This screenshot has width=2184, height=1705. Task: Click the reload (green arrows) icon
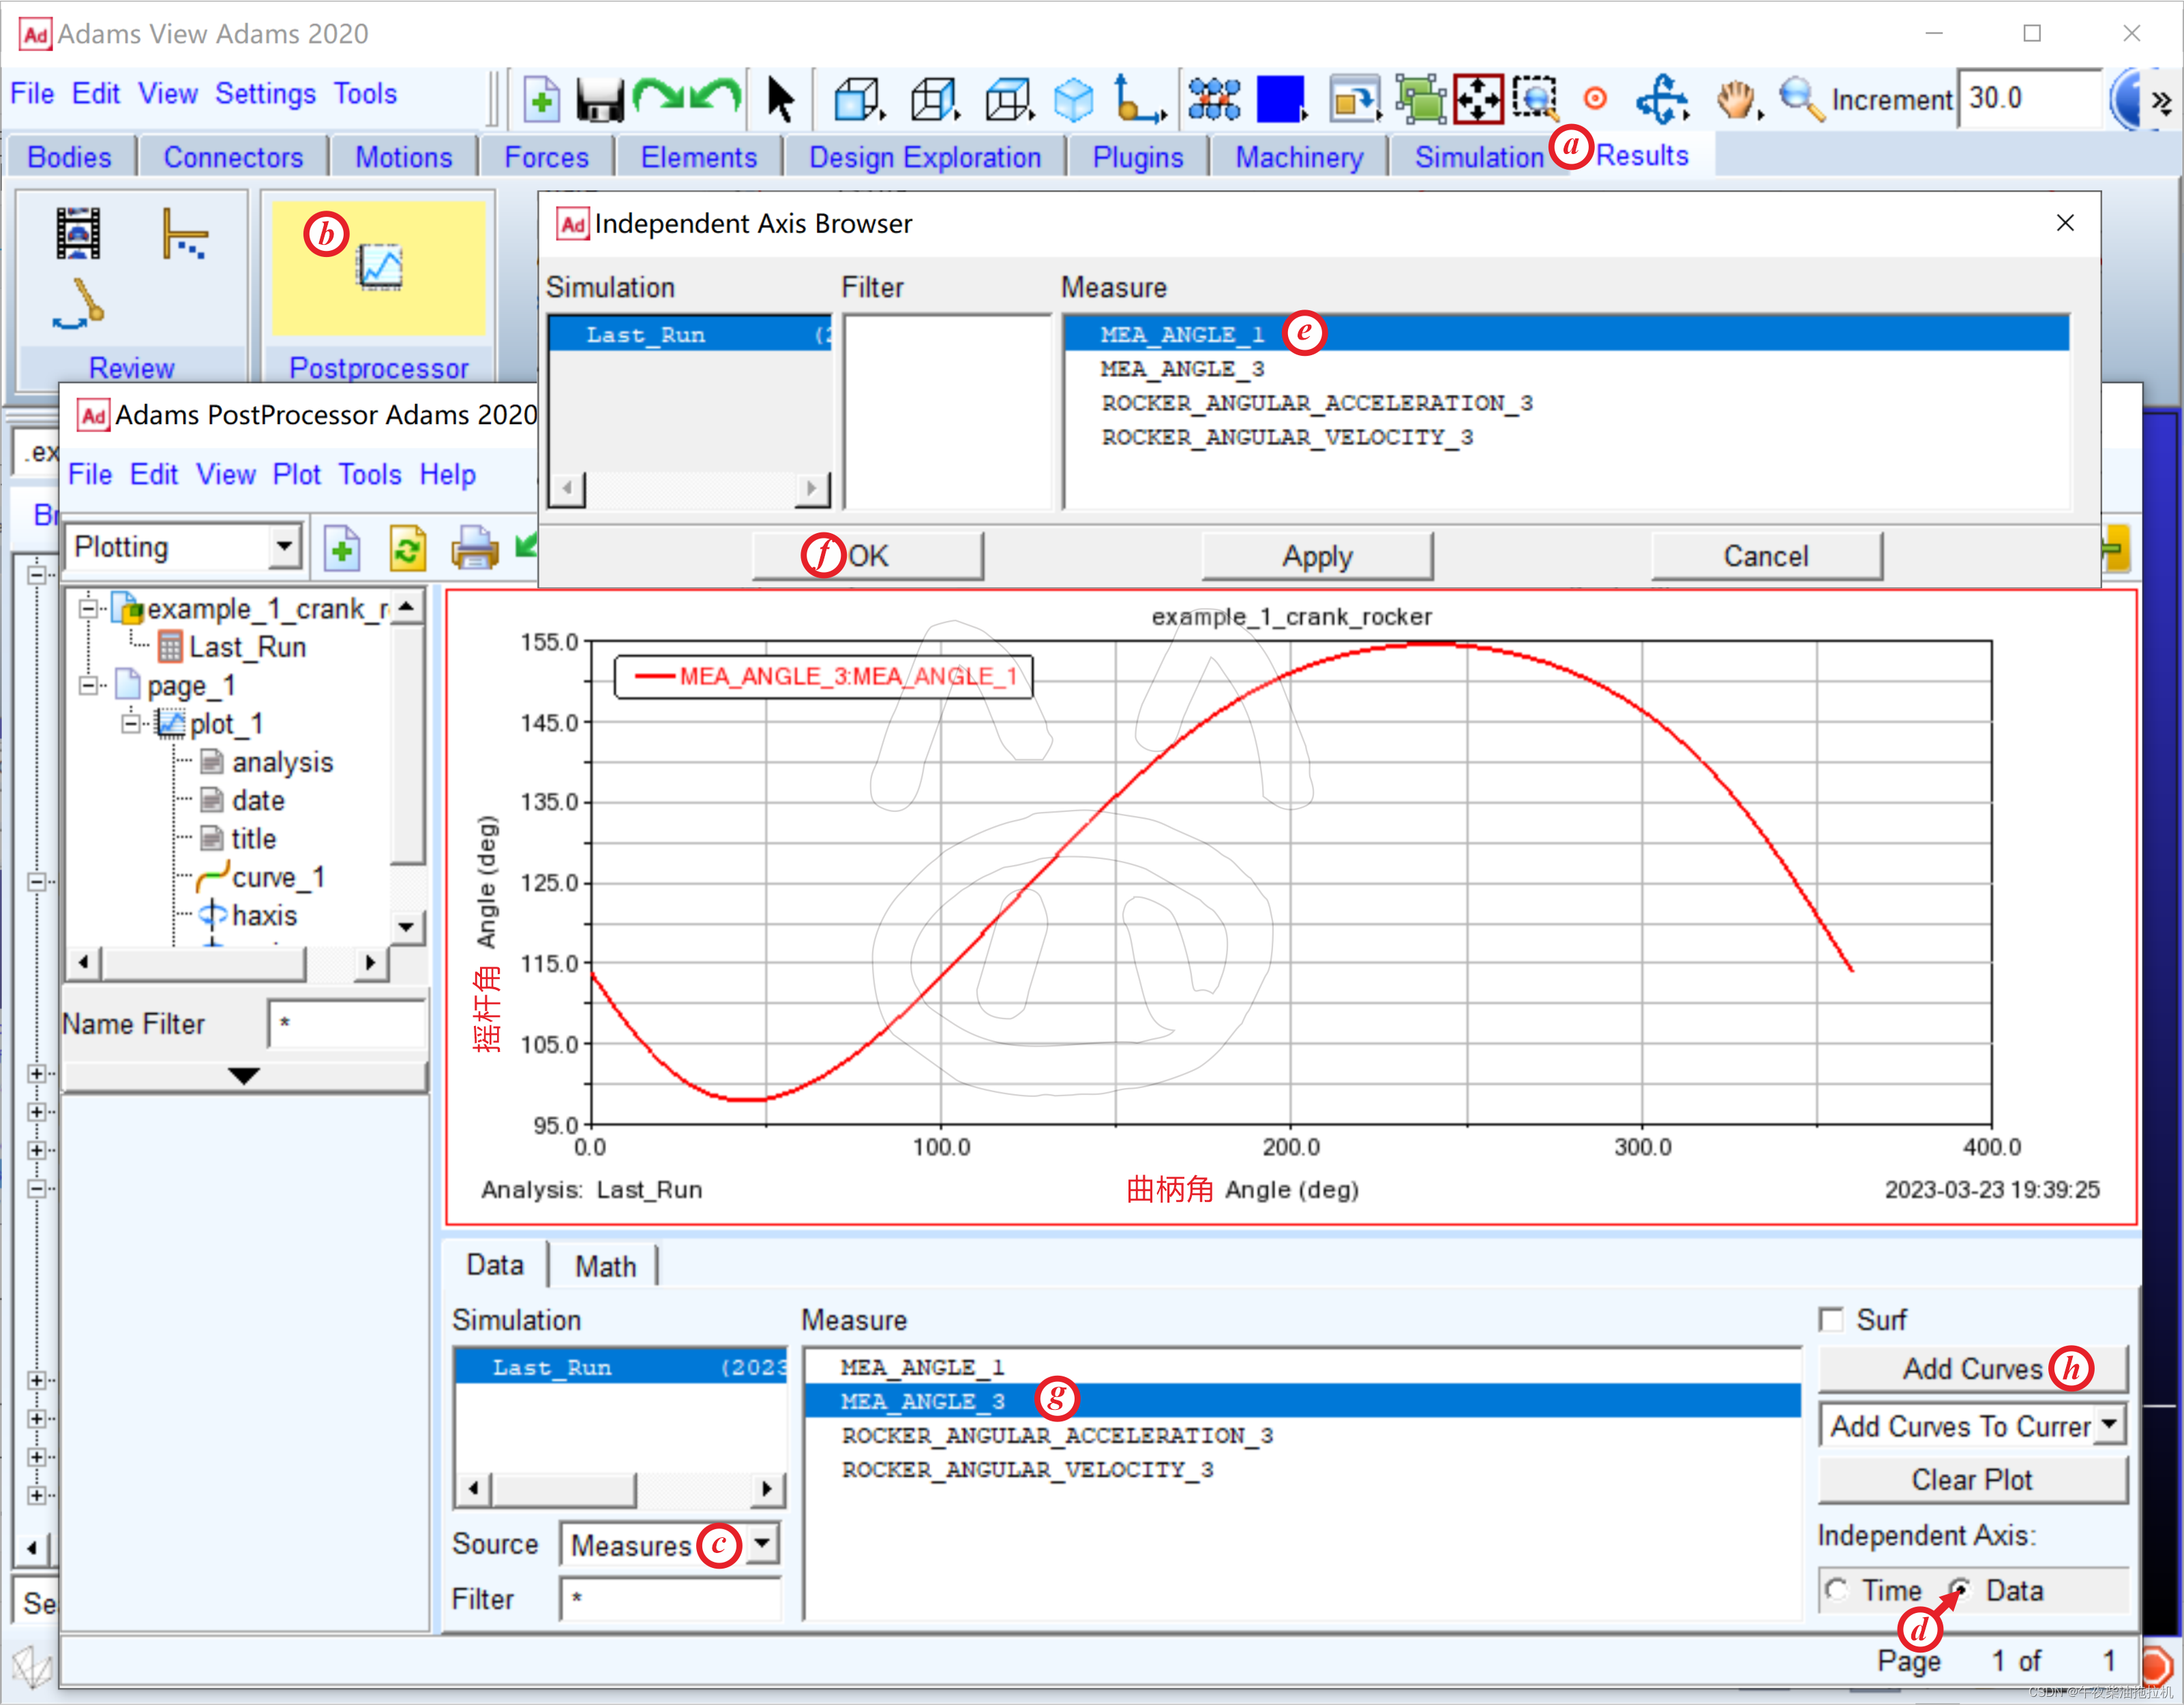[407, 548]
